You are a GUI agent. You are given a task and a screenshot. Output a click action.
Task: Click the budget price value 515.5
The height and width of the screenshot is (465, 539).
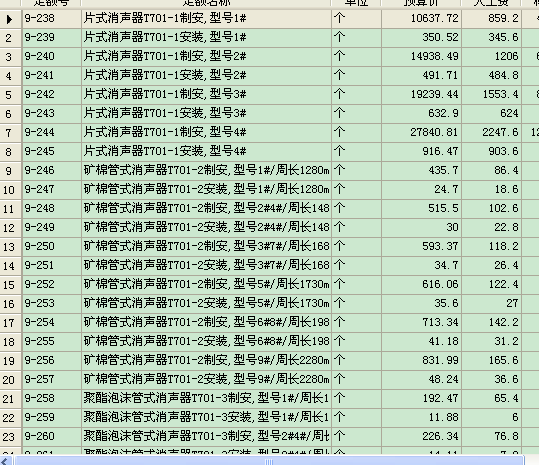click(x=443, y=209)
